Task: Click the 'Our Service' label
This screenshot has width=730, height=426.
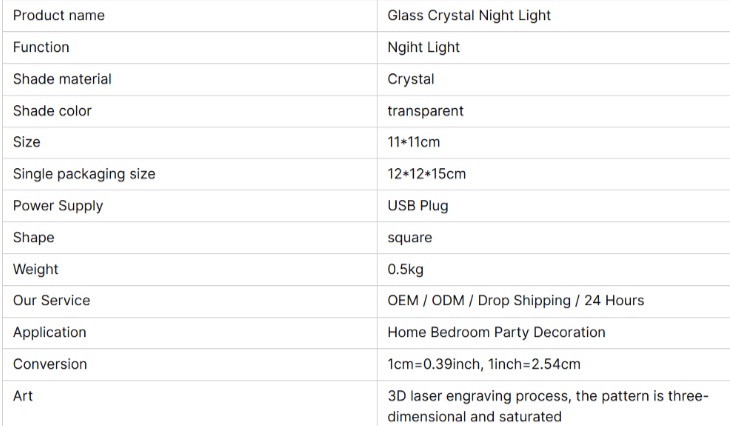Action: click(x=51, y=300)
